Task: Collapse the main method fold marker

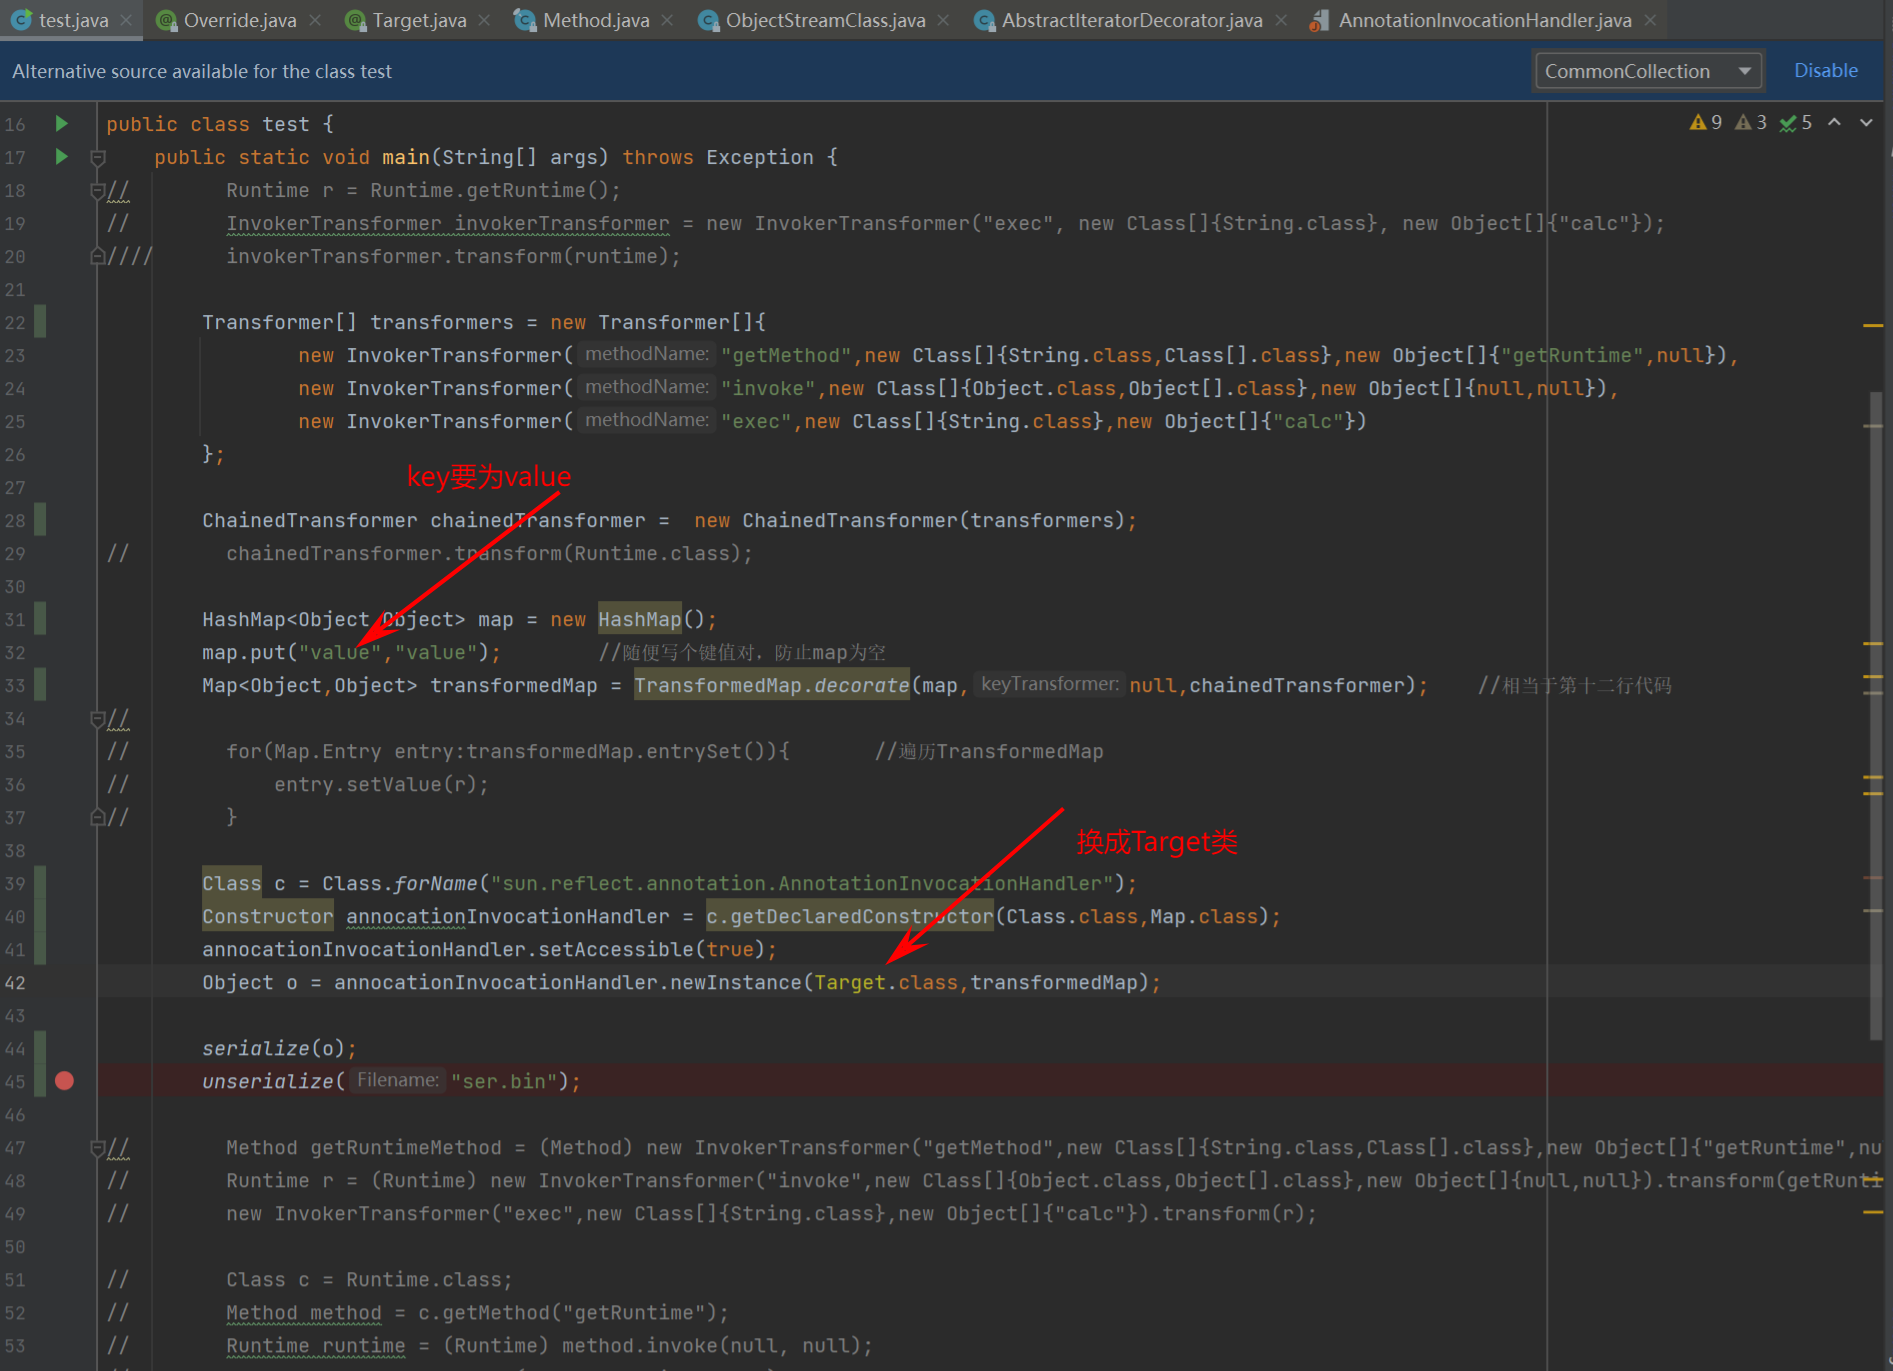Action: click(98, 157)
